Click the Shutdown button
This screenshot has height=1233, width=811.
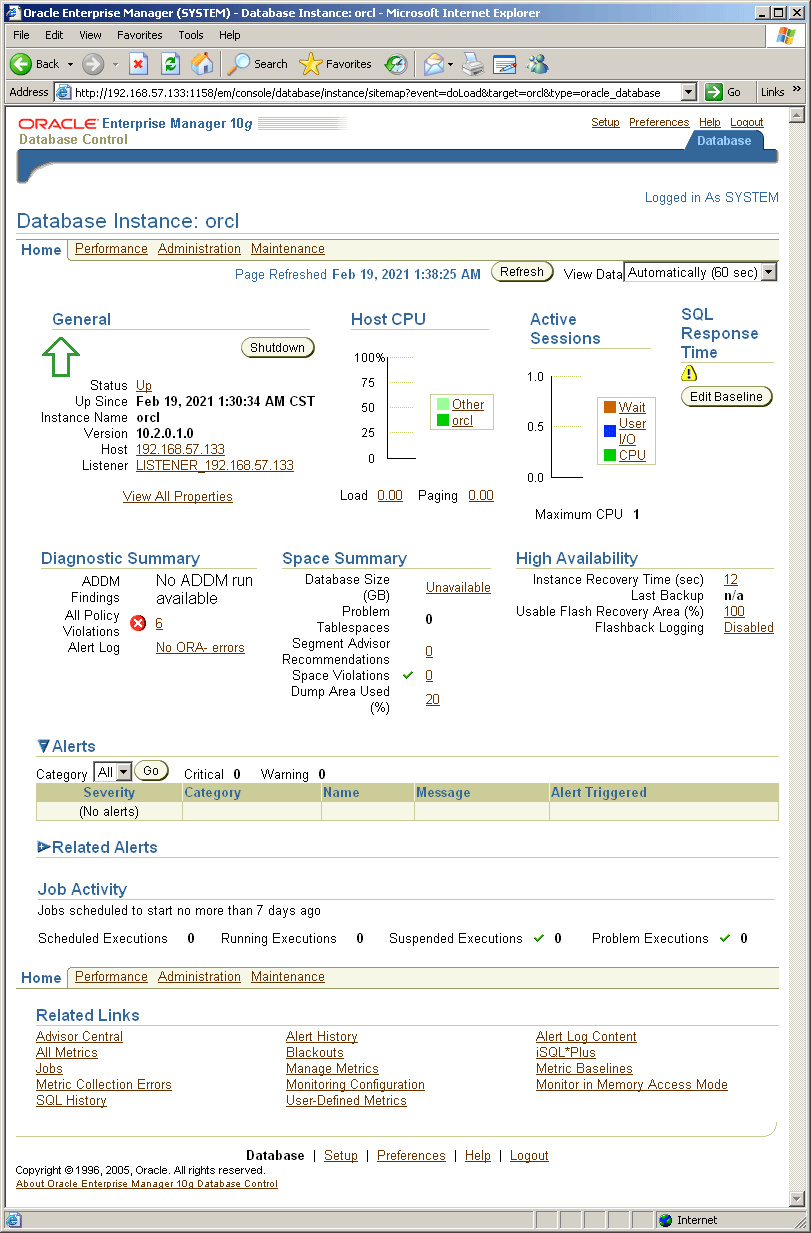(278, 348)
